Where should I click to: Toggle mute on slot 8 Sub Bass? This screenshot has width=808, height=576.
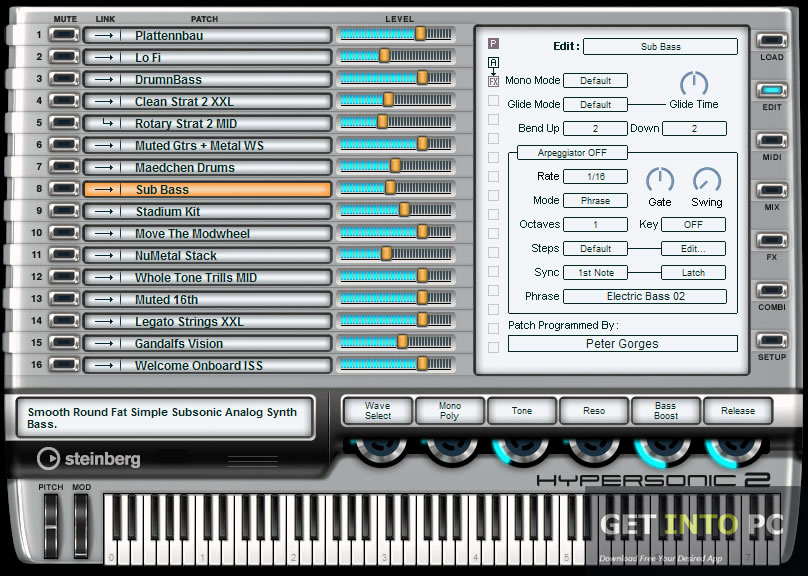point(64,189)
